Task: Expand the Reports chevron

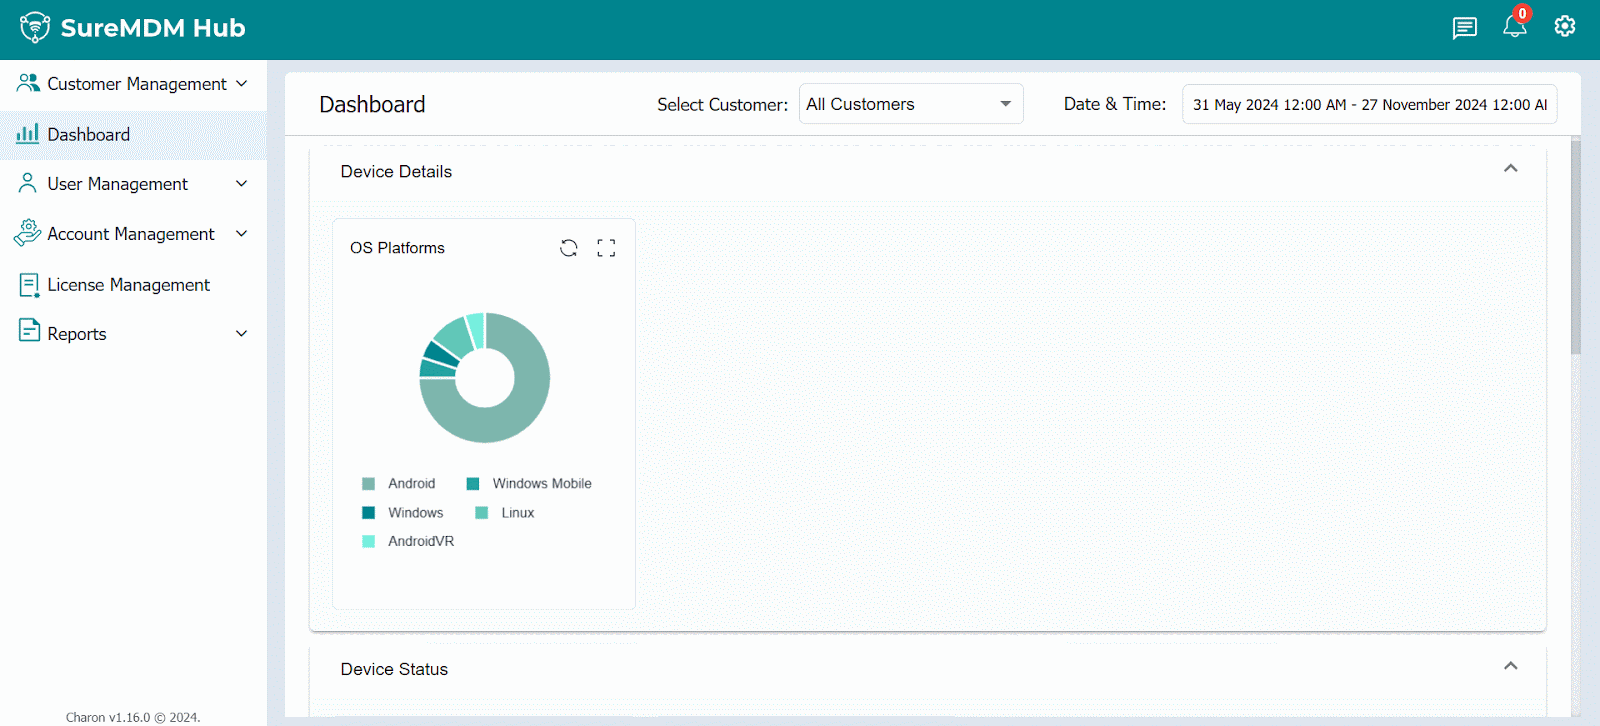Action: 241,334
